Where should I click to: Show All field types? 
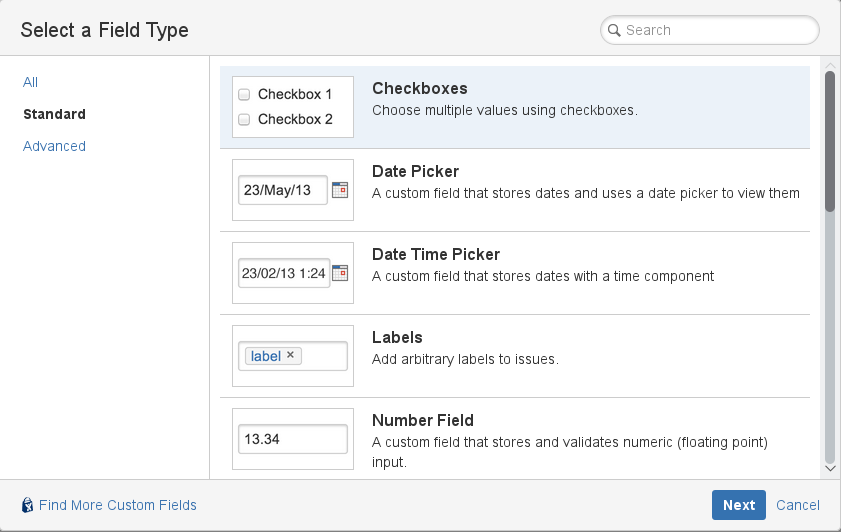click(x=31, y=82)
